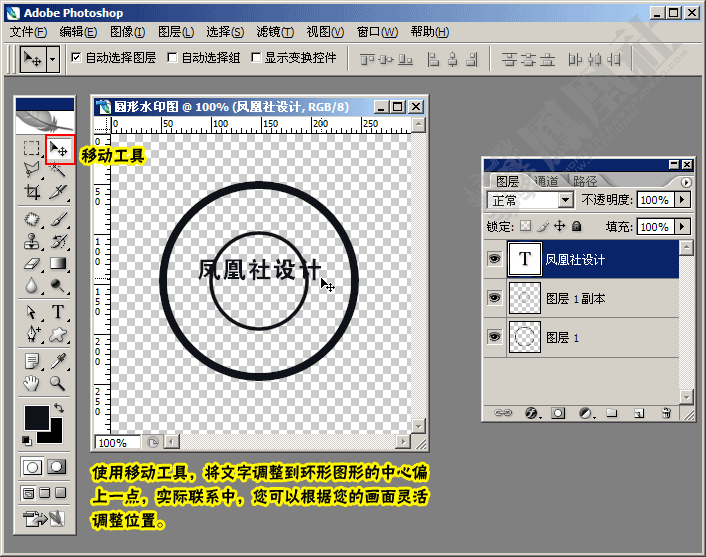Open the 滤镜 menu

pos(275,32)
